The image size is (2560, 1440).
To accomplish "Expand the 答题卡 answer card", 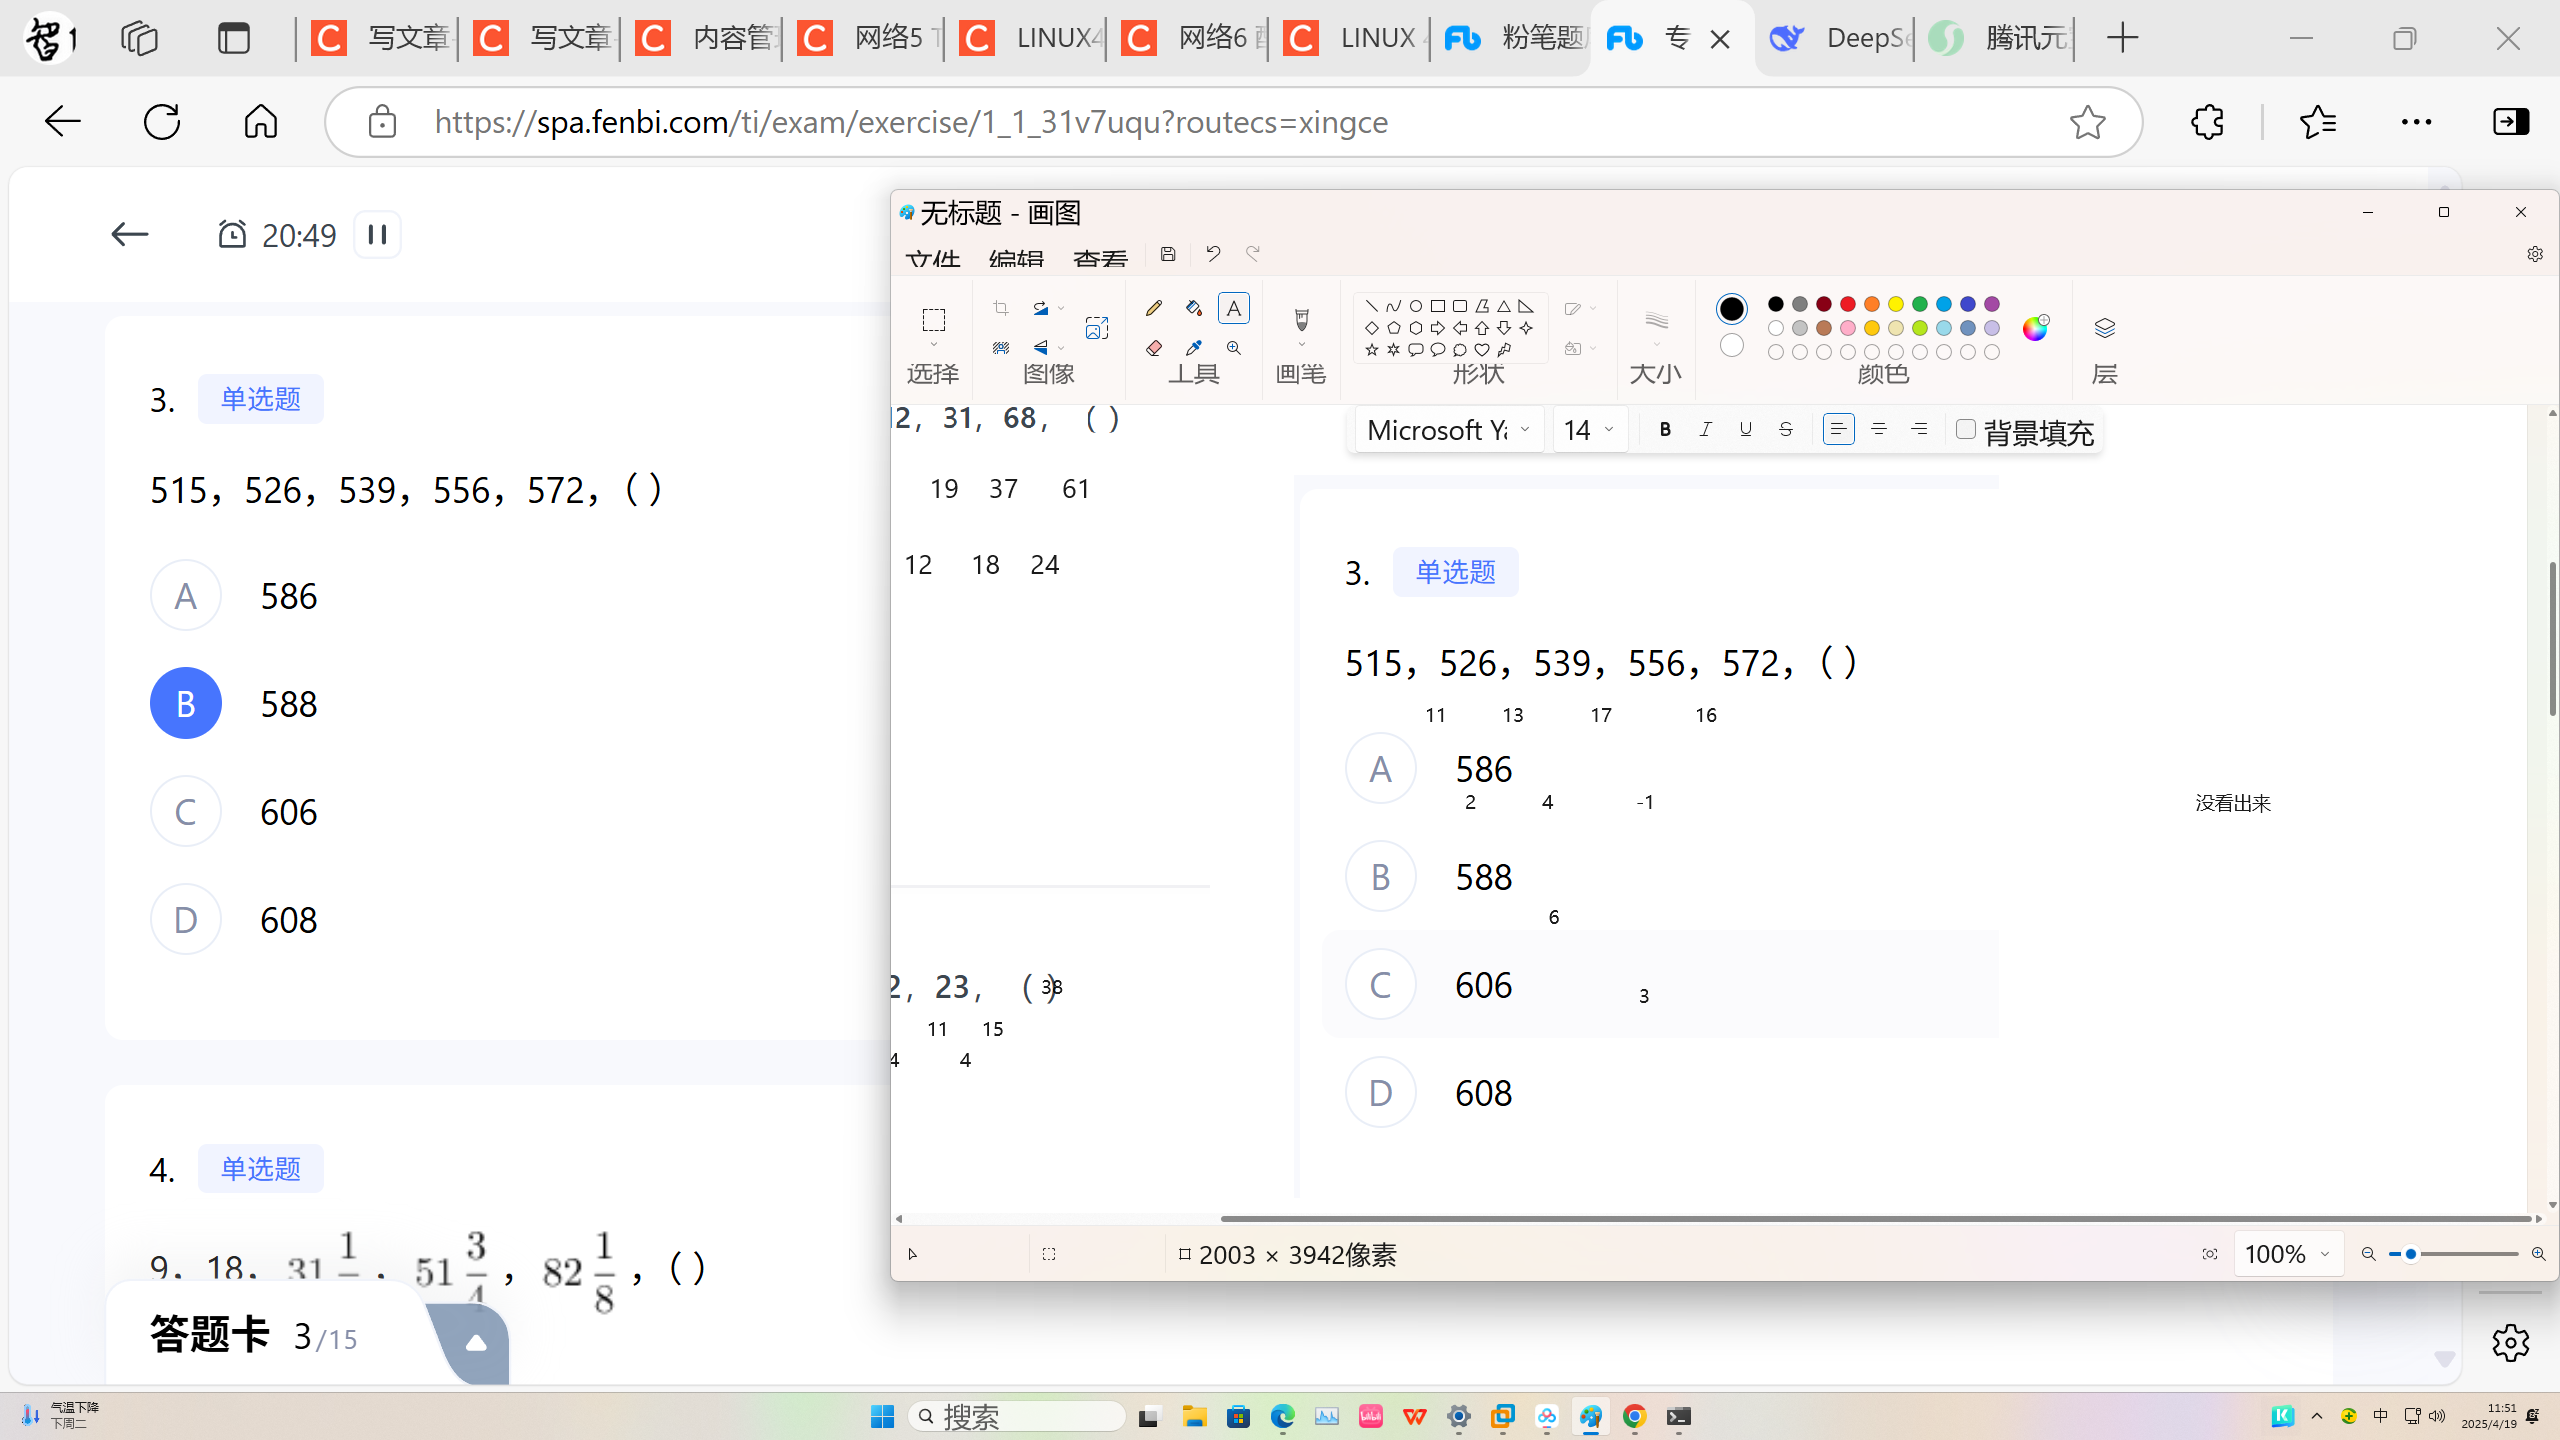I will point(476,1342).
